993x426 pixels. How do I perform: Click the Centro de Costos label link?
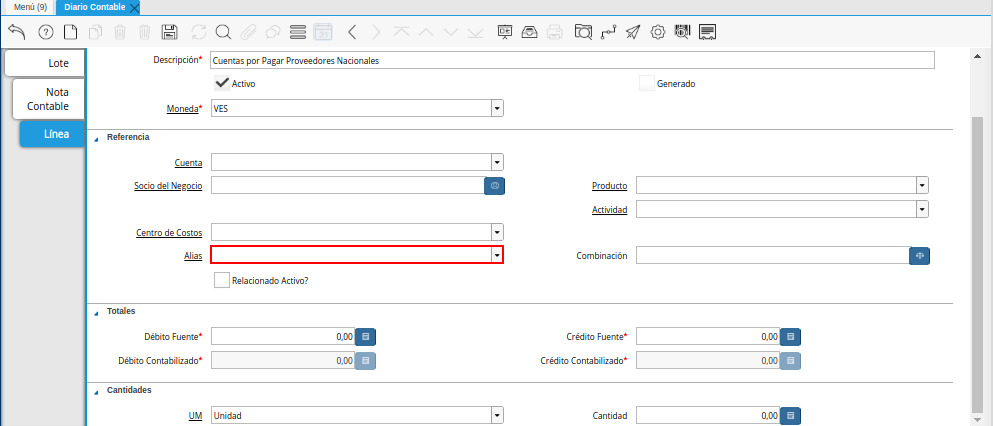pos(169,233)
